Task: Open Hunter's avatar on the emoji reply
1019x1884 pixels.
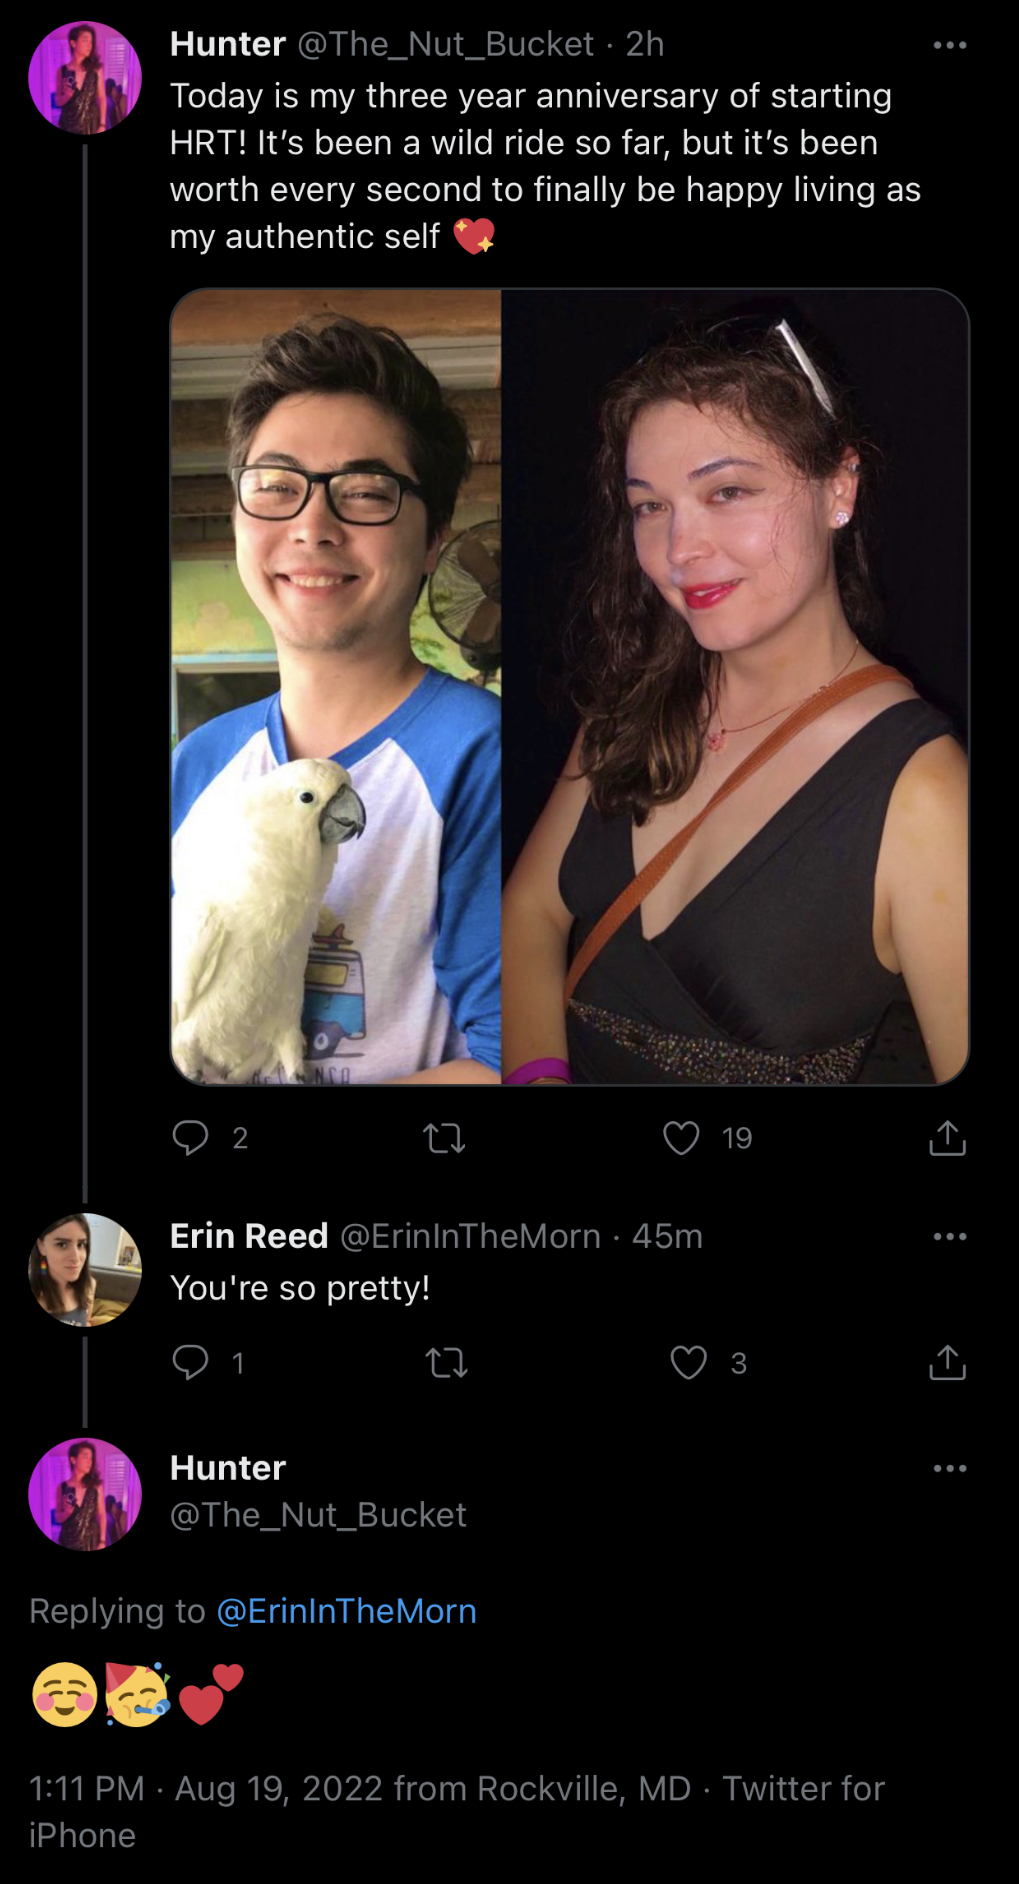Action: click(85, 1494)
